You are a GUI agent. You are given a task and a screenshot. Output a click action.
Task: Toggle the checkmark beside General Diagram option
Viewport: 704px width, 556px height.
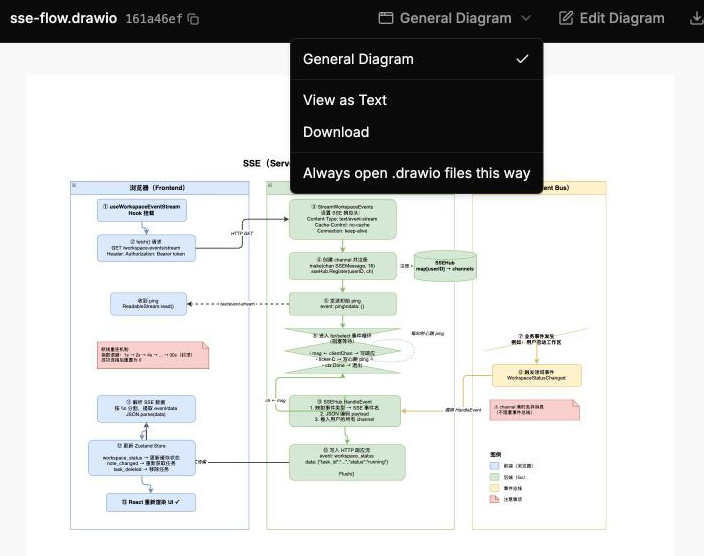[522, 59]
